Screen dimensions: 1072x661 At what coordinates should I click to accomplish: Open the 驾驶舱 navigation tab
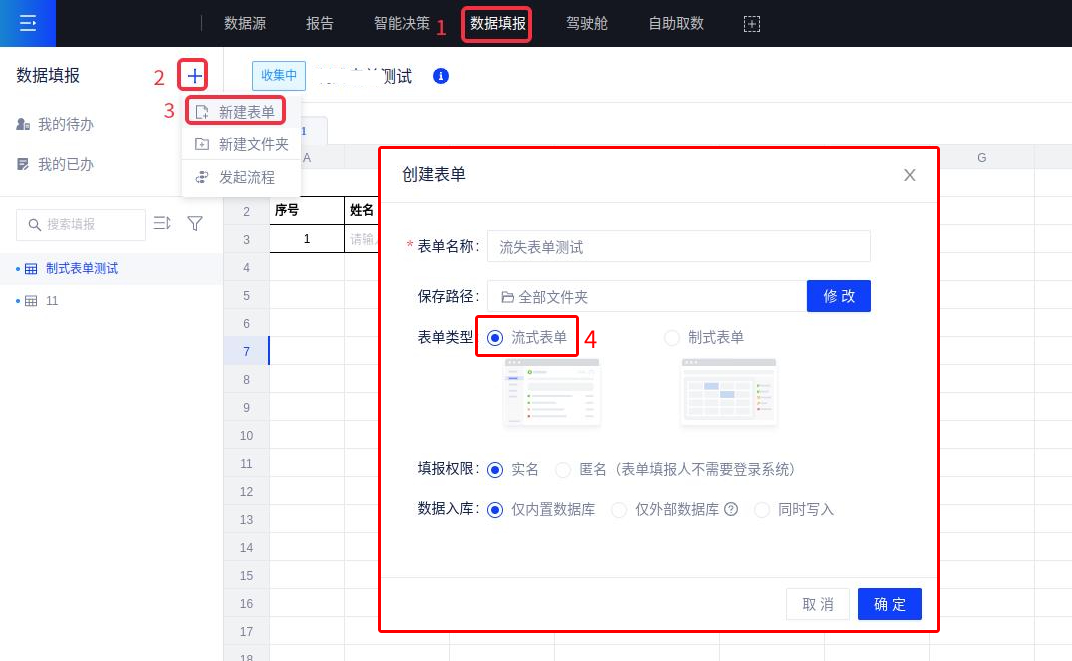point(586,23)
